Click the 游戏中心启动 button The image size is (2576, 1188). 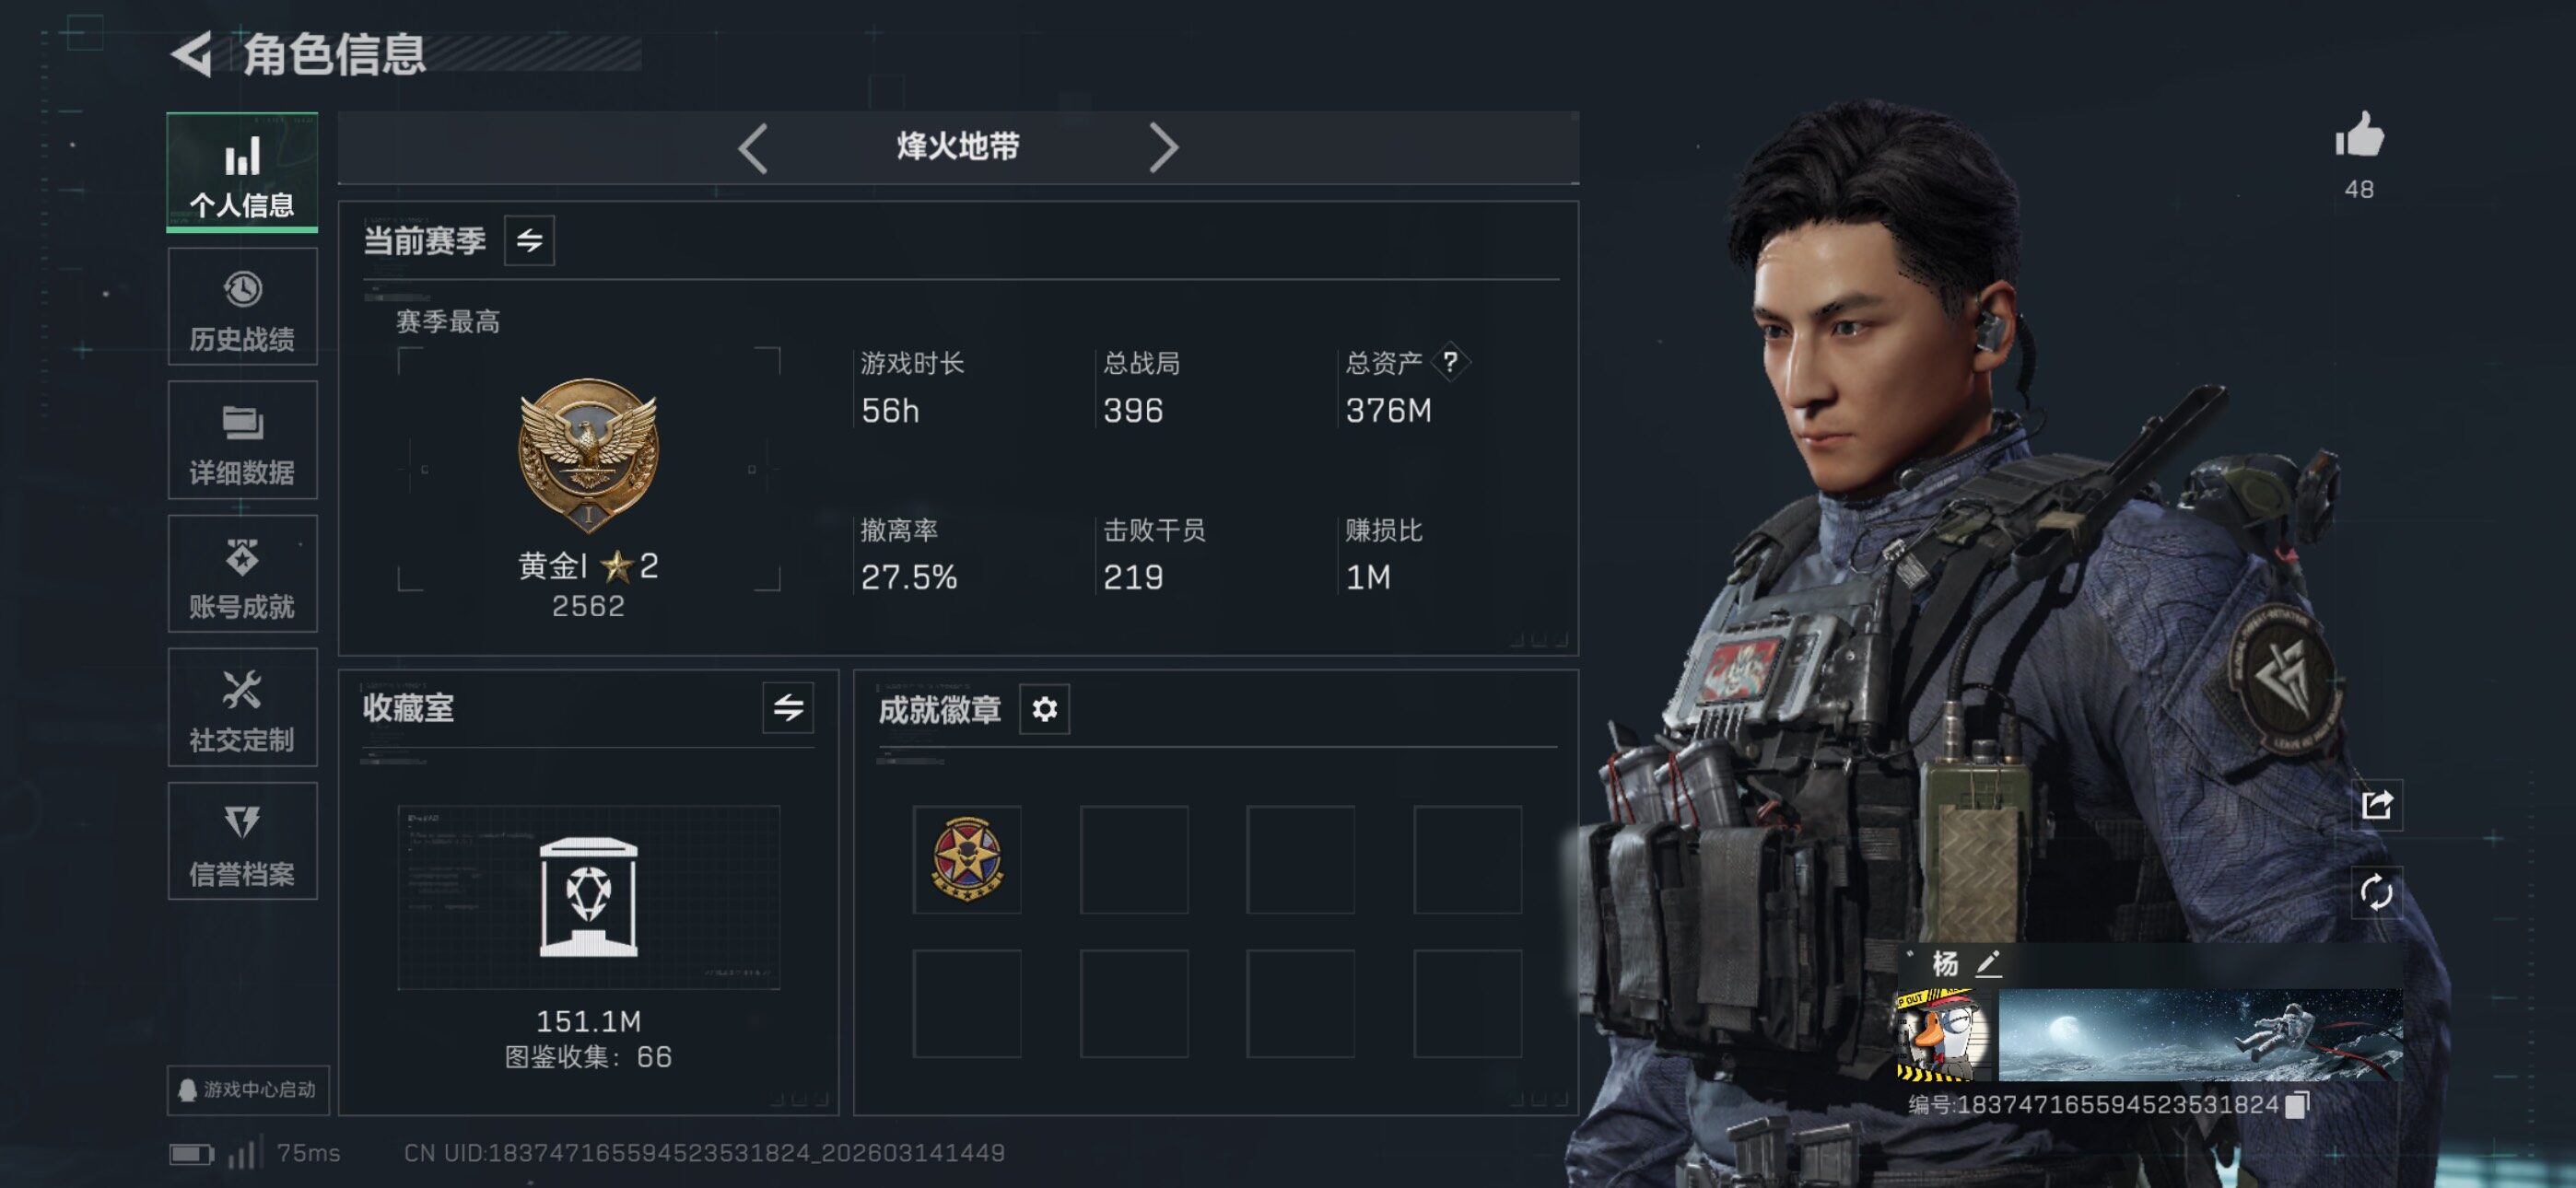point(248,1090)
